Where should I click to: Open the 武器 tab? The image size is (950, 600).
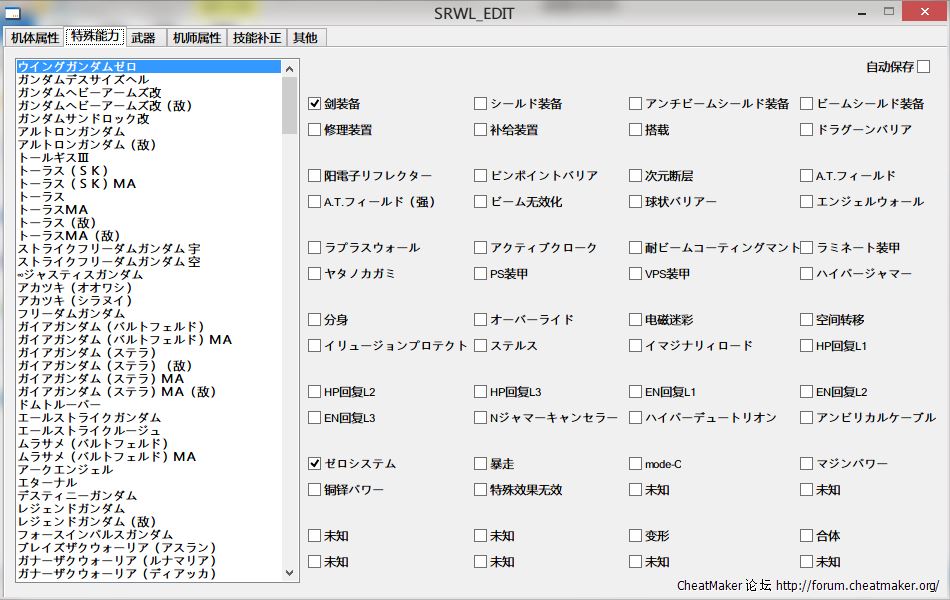pyautogui.click(x=143, y=38)
